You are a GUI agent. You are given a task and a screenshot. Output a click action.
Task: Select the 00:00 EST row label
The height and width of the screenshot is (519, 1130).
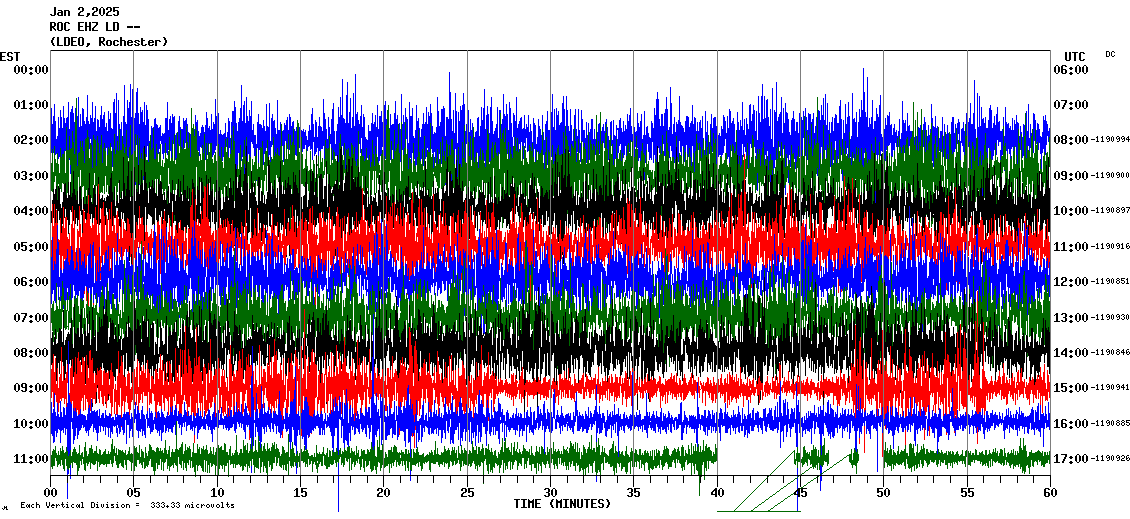[31, 69]
